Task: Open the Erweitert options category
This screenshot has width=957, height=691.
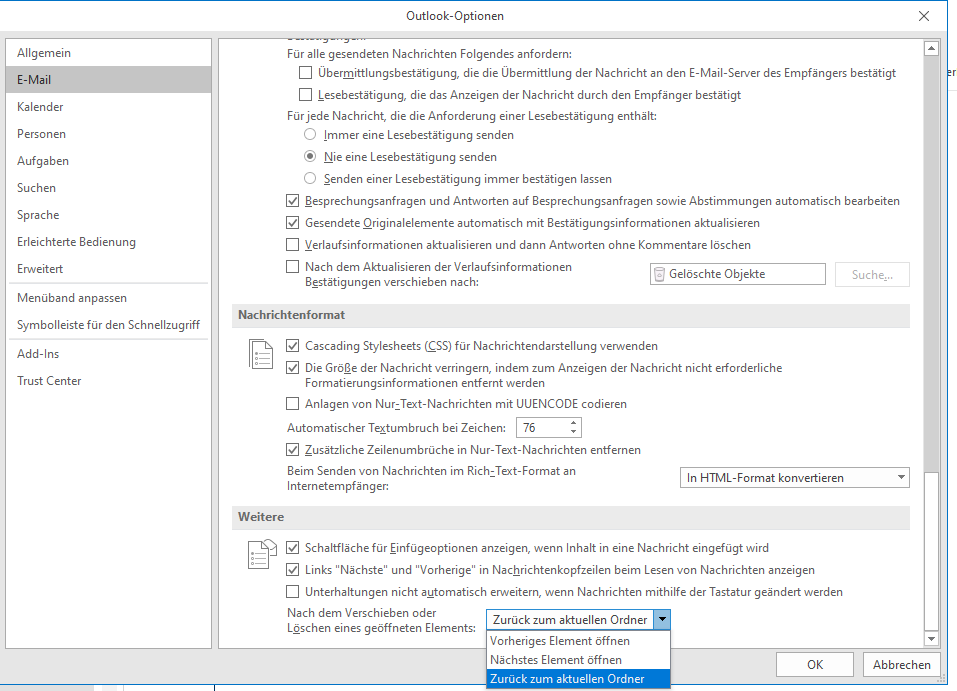Action: pos(109,269)
